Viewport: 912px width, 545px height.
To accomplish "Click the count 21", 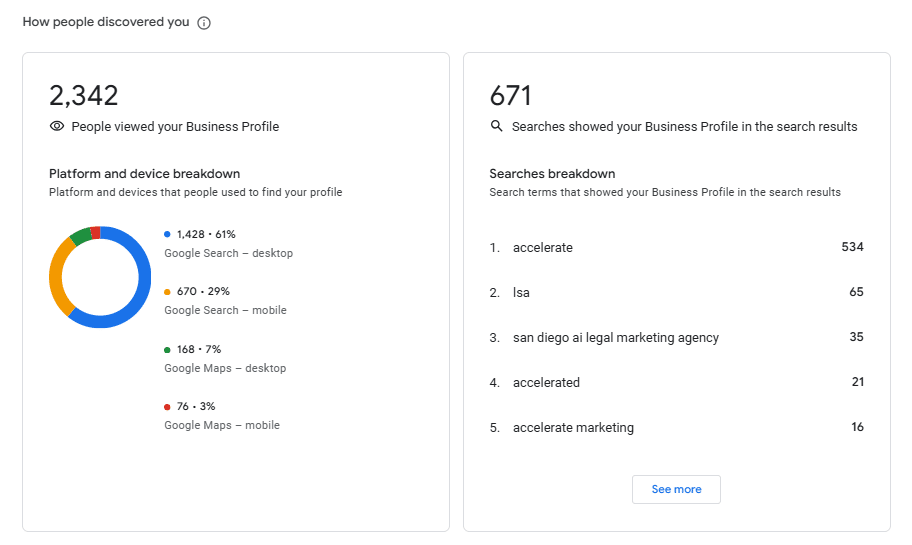I will coord(858,382).
